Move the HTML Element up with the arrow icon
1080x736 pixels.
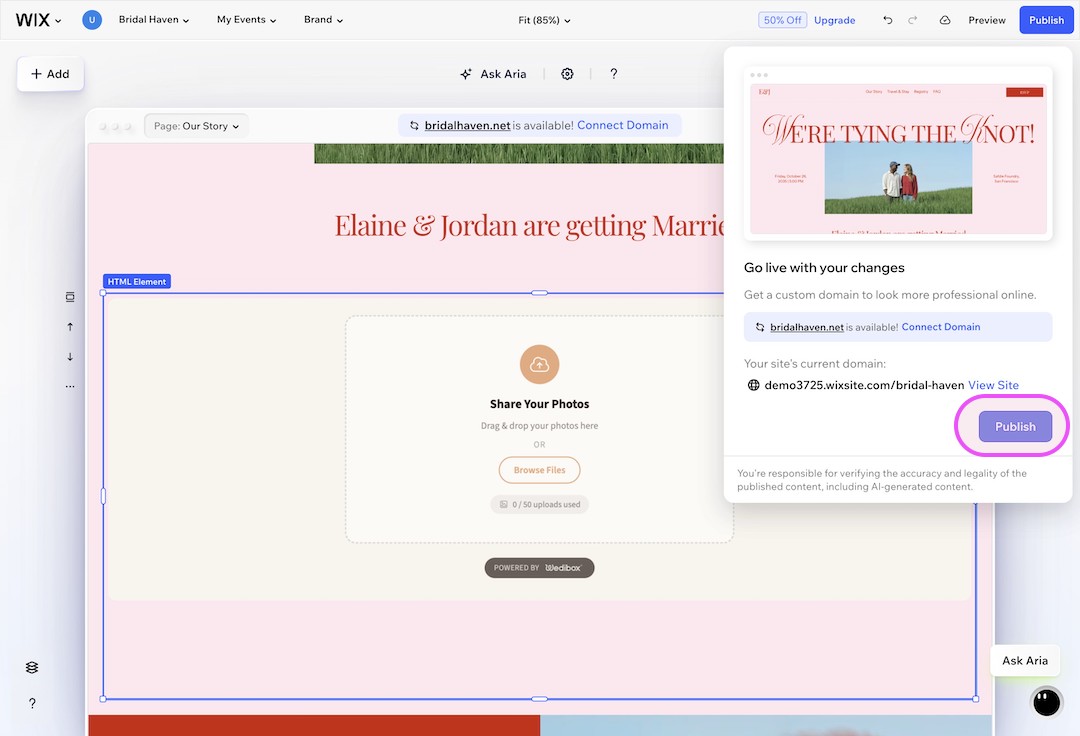coord(70,326)
